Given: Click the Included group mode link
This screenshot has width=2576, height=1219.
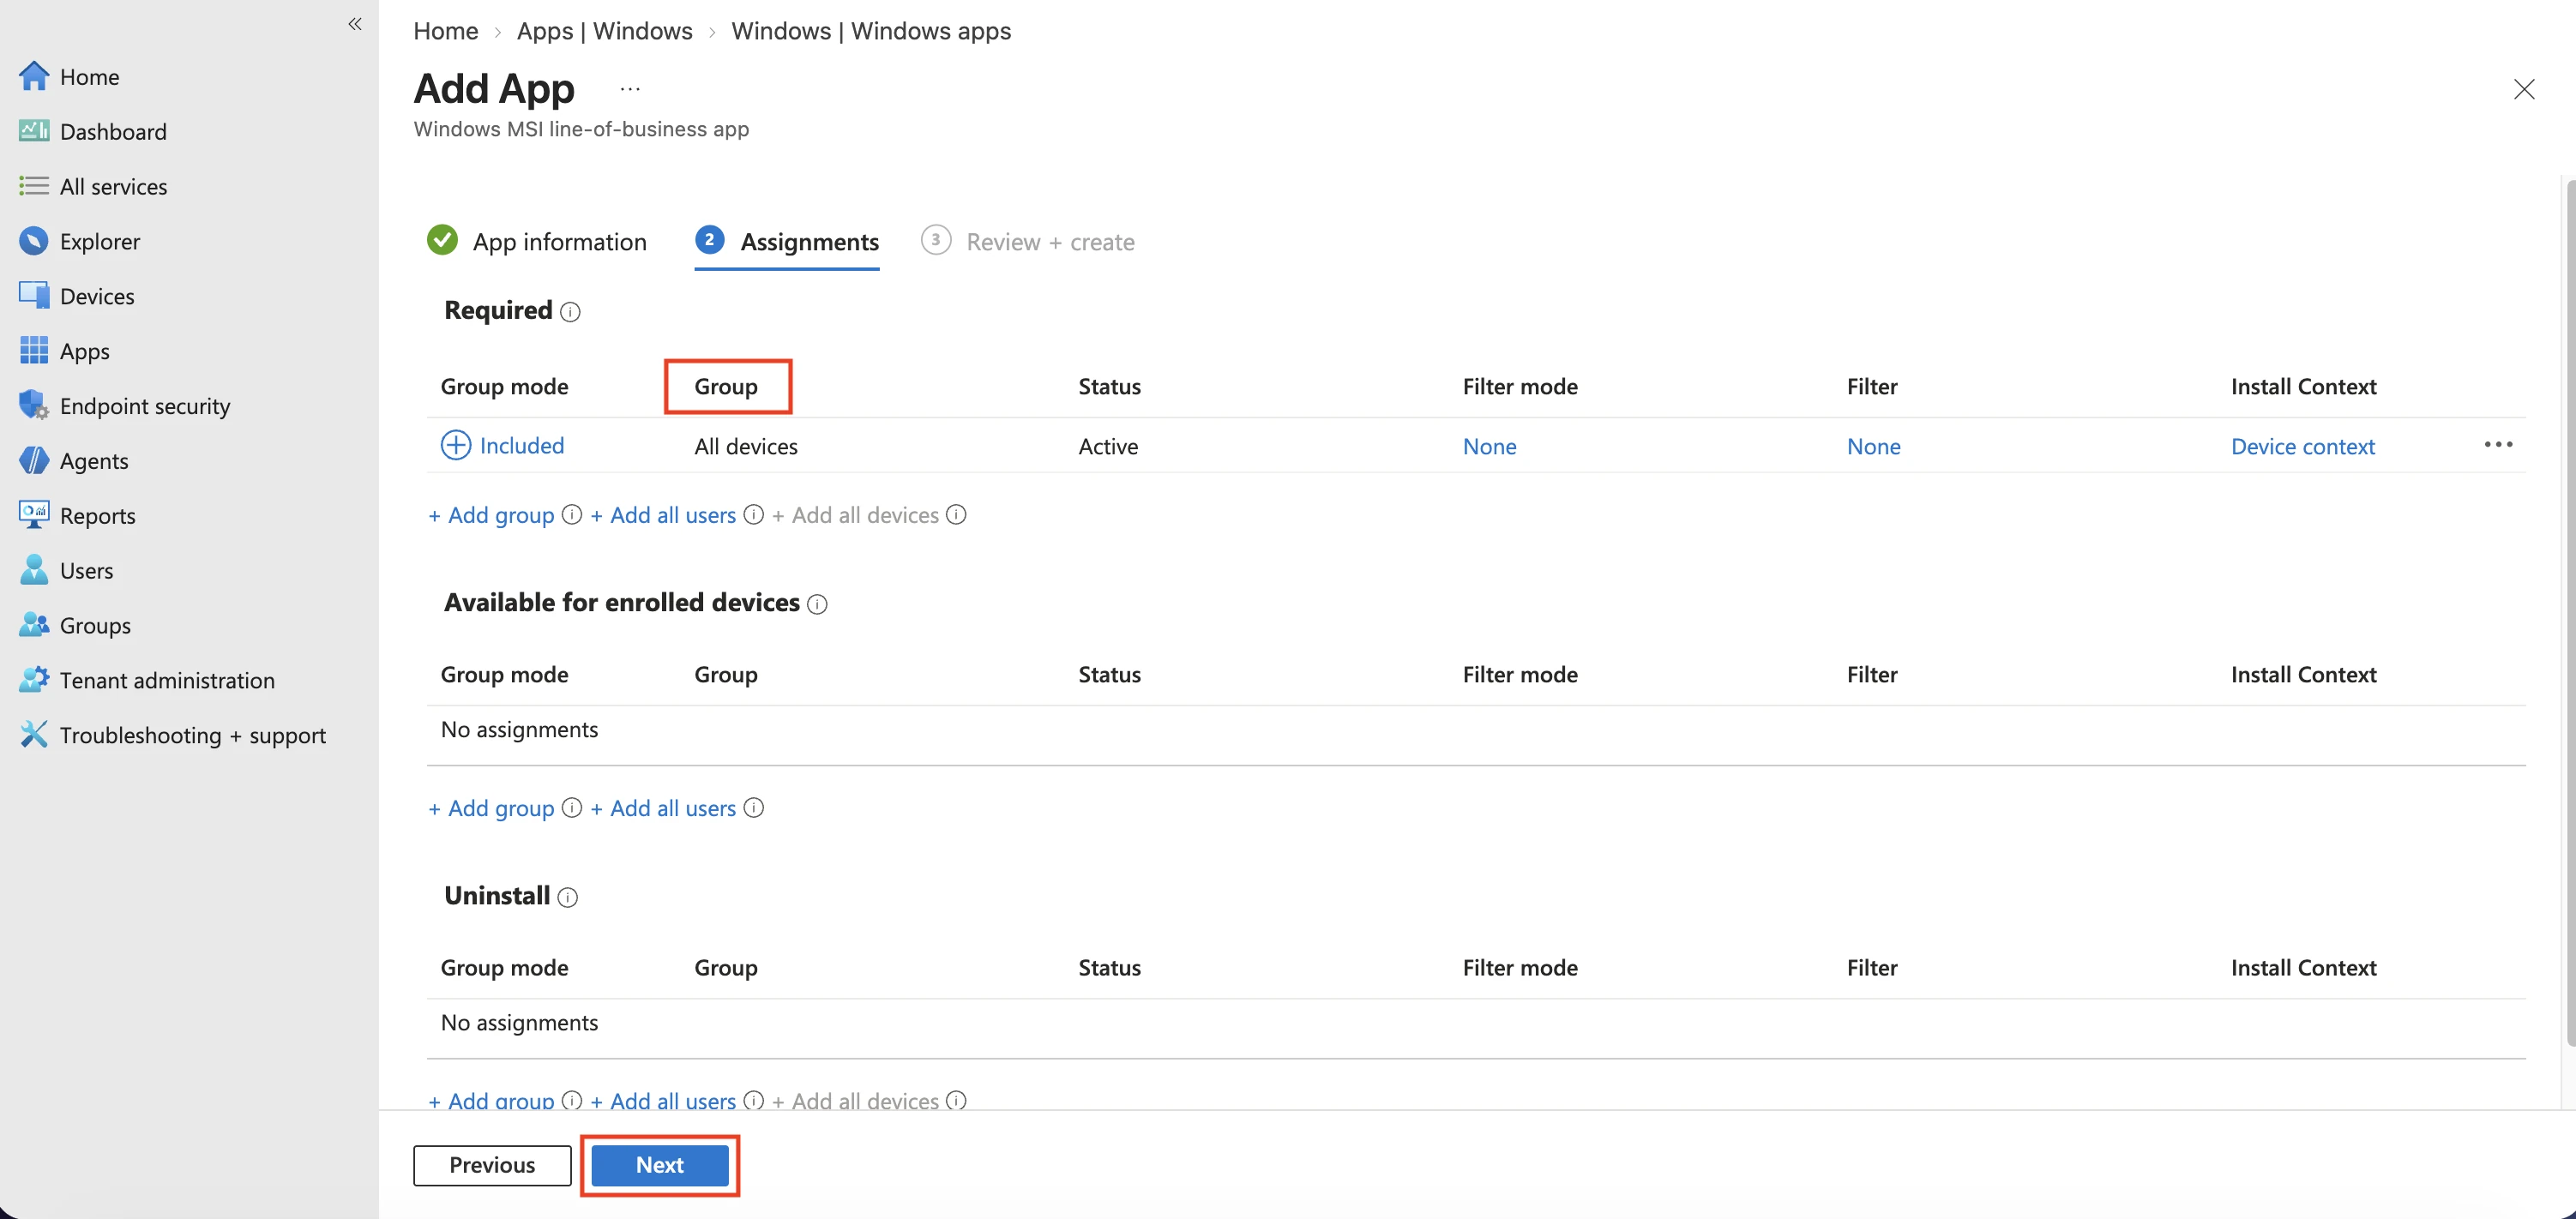Looking at the screenshot, I should (522, 445).
